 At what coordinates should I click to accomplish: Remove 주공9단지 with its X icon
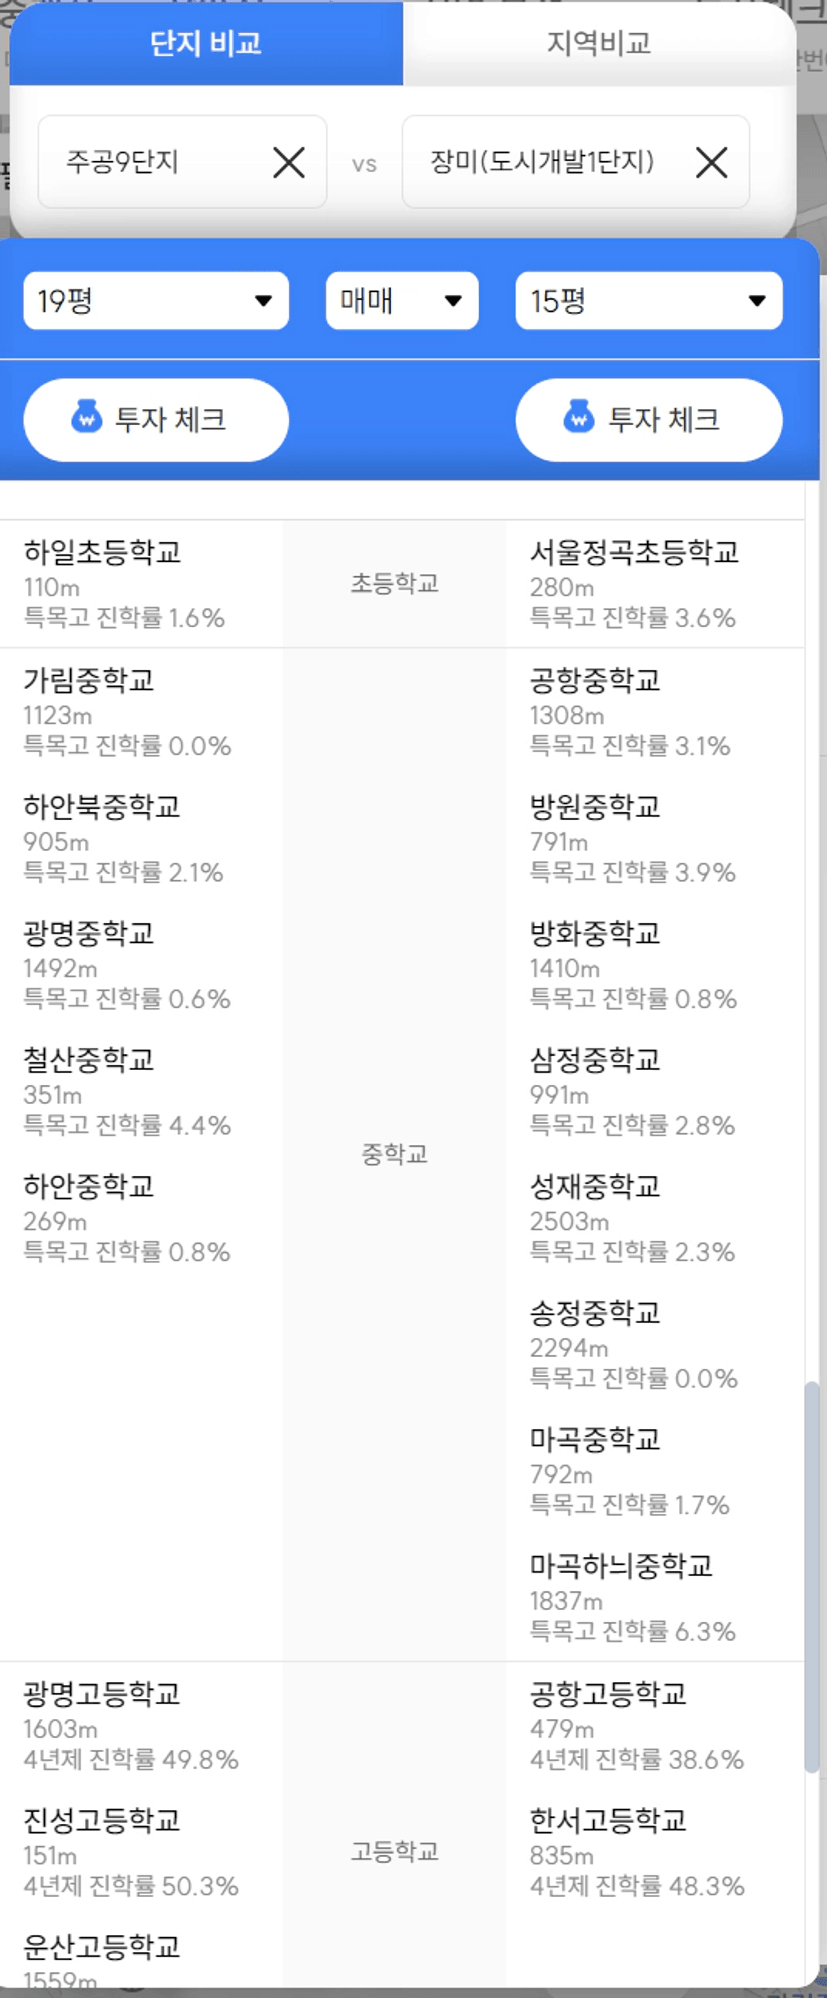[x=289, y=162]
